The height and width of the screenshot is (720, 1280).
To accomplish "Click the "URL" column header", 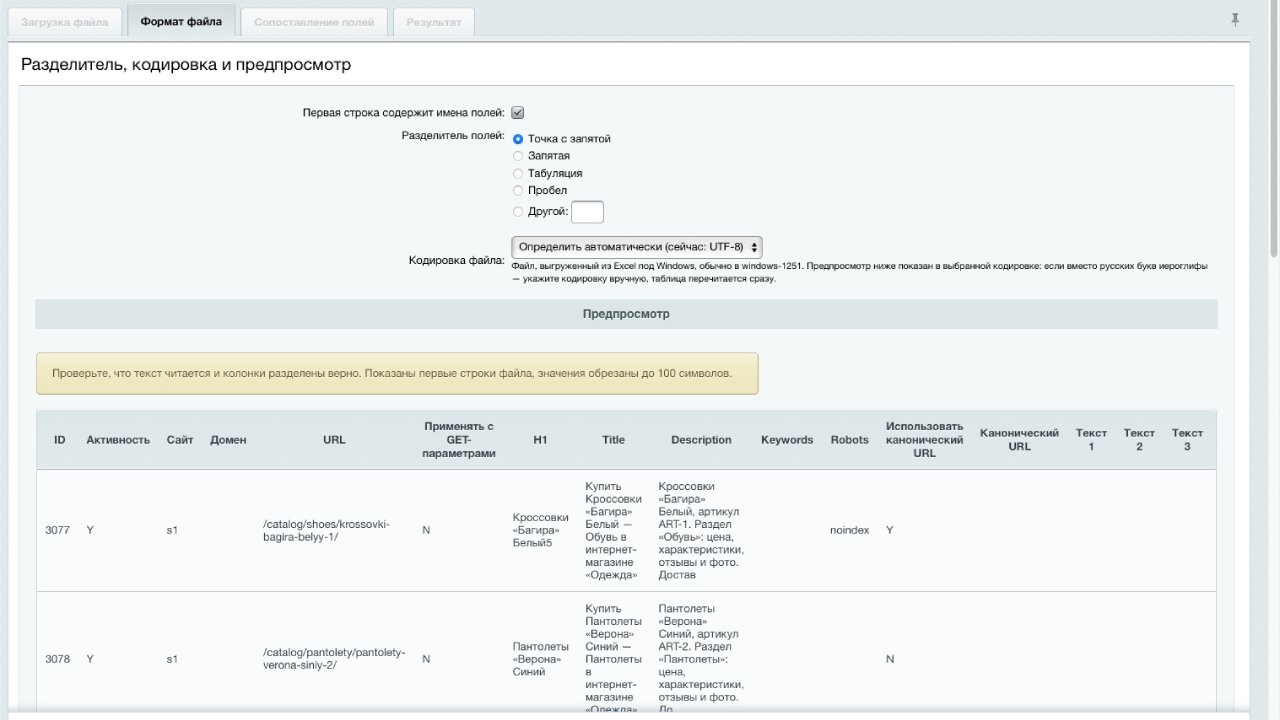I will (x=334, y=440).
